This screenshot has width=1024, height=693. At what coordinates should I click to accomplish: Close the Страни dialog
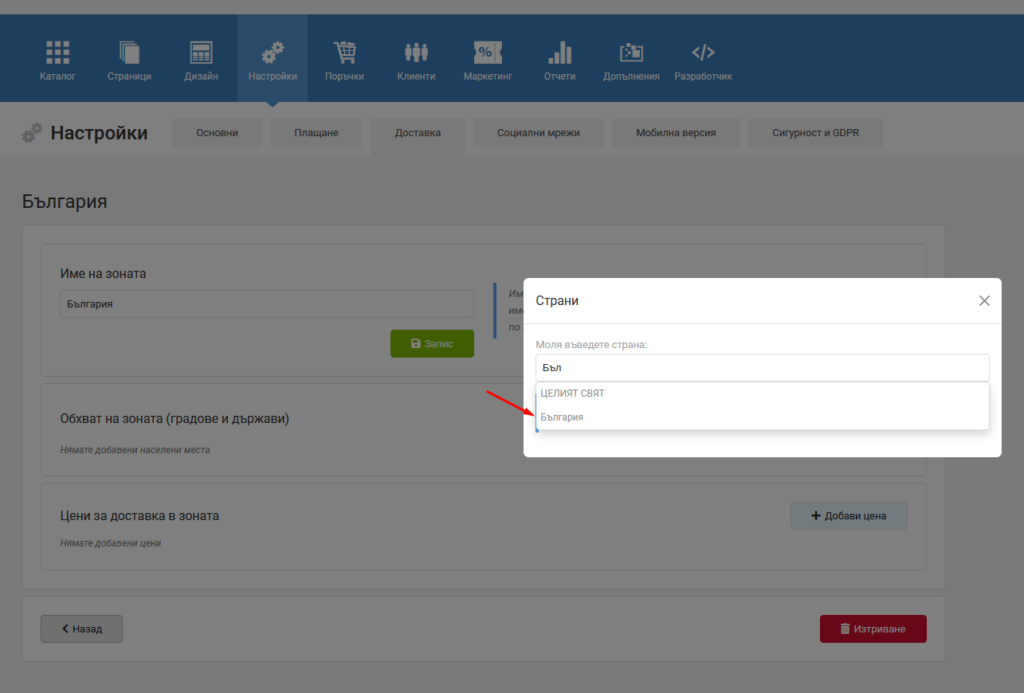(x=984, y=300)
